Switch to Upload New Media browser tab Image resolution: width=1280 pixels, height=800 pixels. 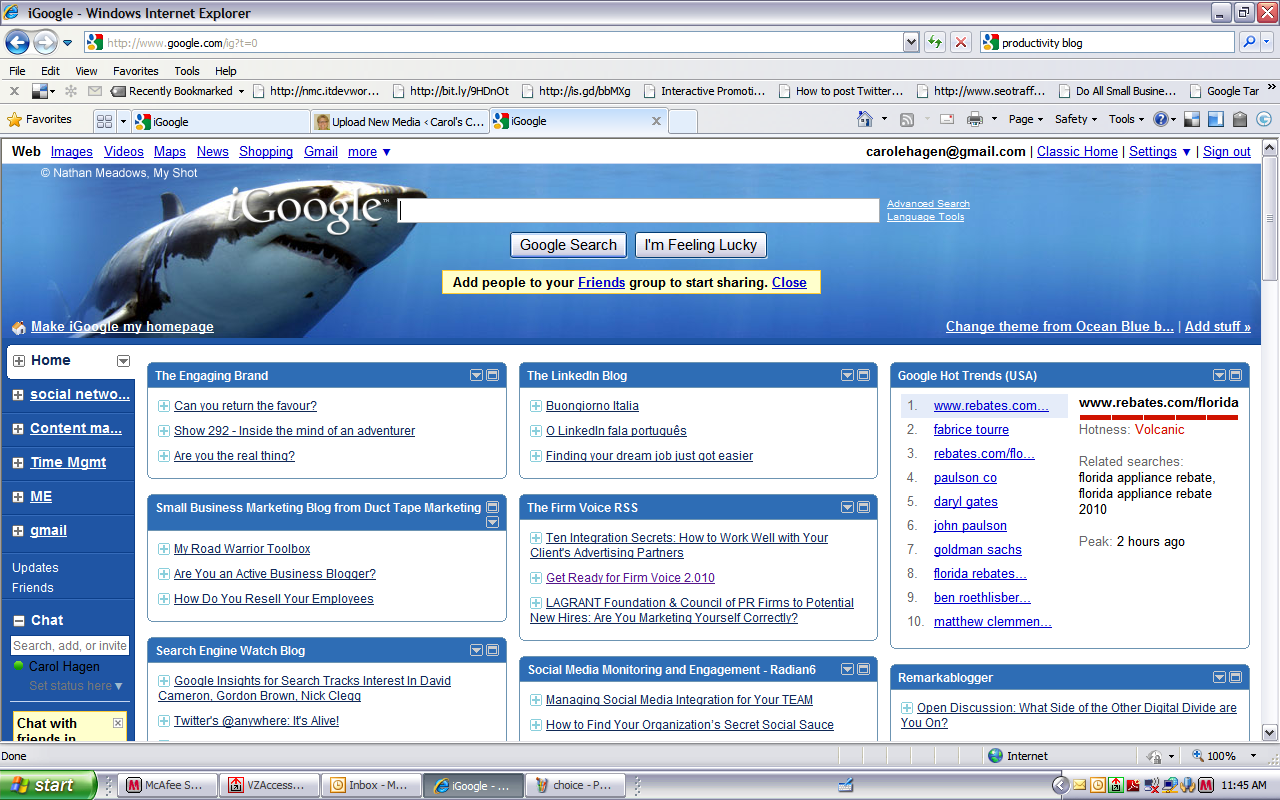coord(399,121)
